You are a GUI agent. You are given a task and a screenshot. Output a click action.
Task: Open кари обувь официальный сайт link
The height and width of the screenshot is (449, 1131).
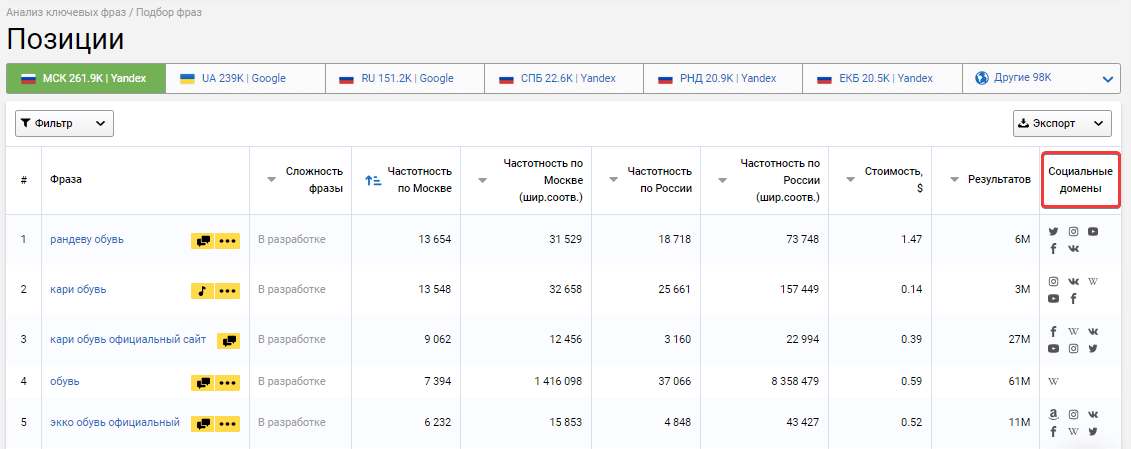pyautogui.click(x=128, y=339)
